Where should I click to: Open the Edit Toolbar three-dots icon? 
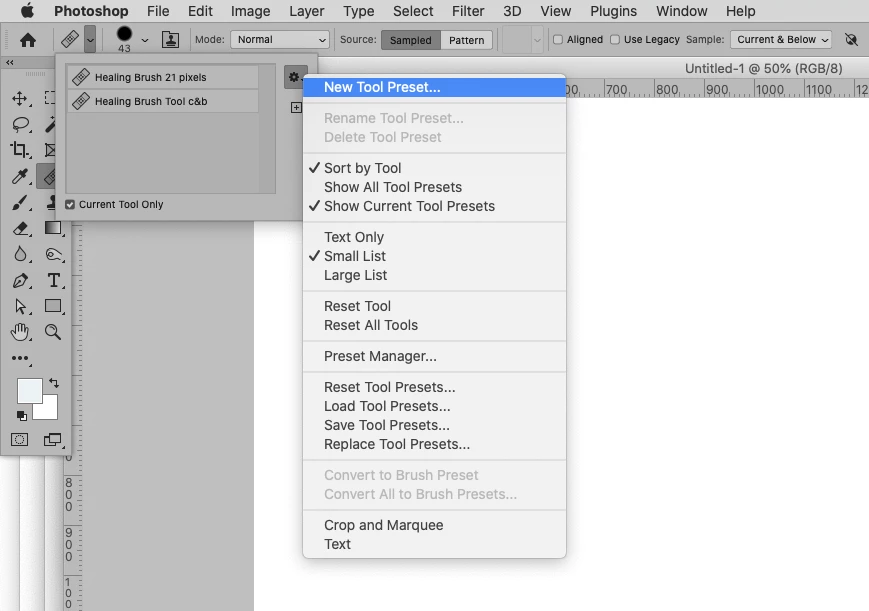(20, 358)
